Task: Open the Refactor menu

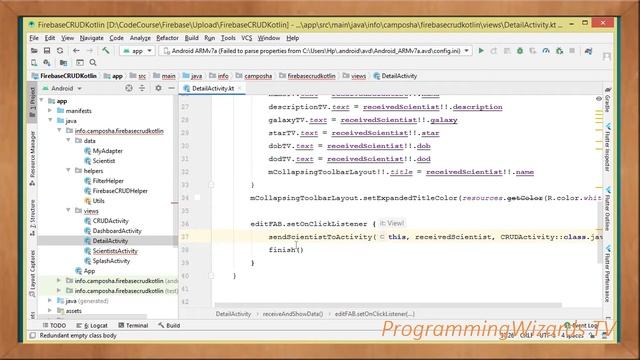Action: (167, 38)
